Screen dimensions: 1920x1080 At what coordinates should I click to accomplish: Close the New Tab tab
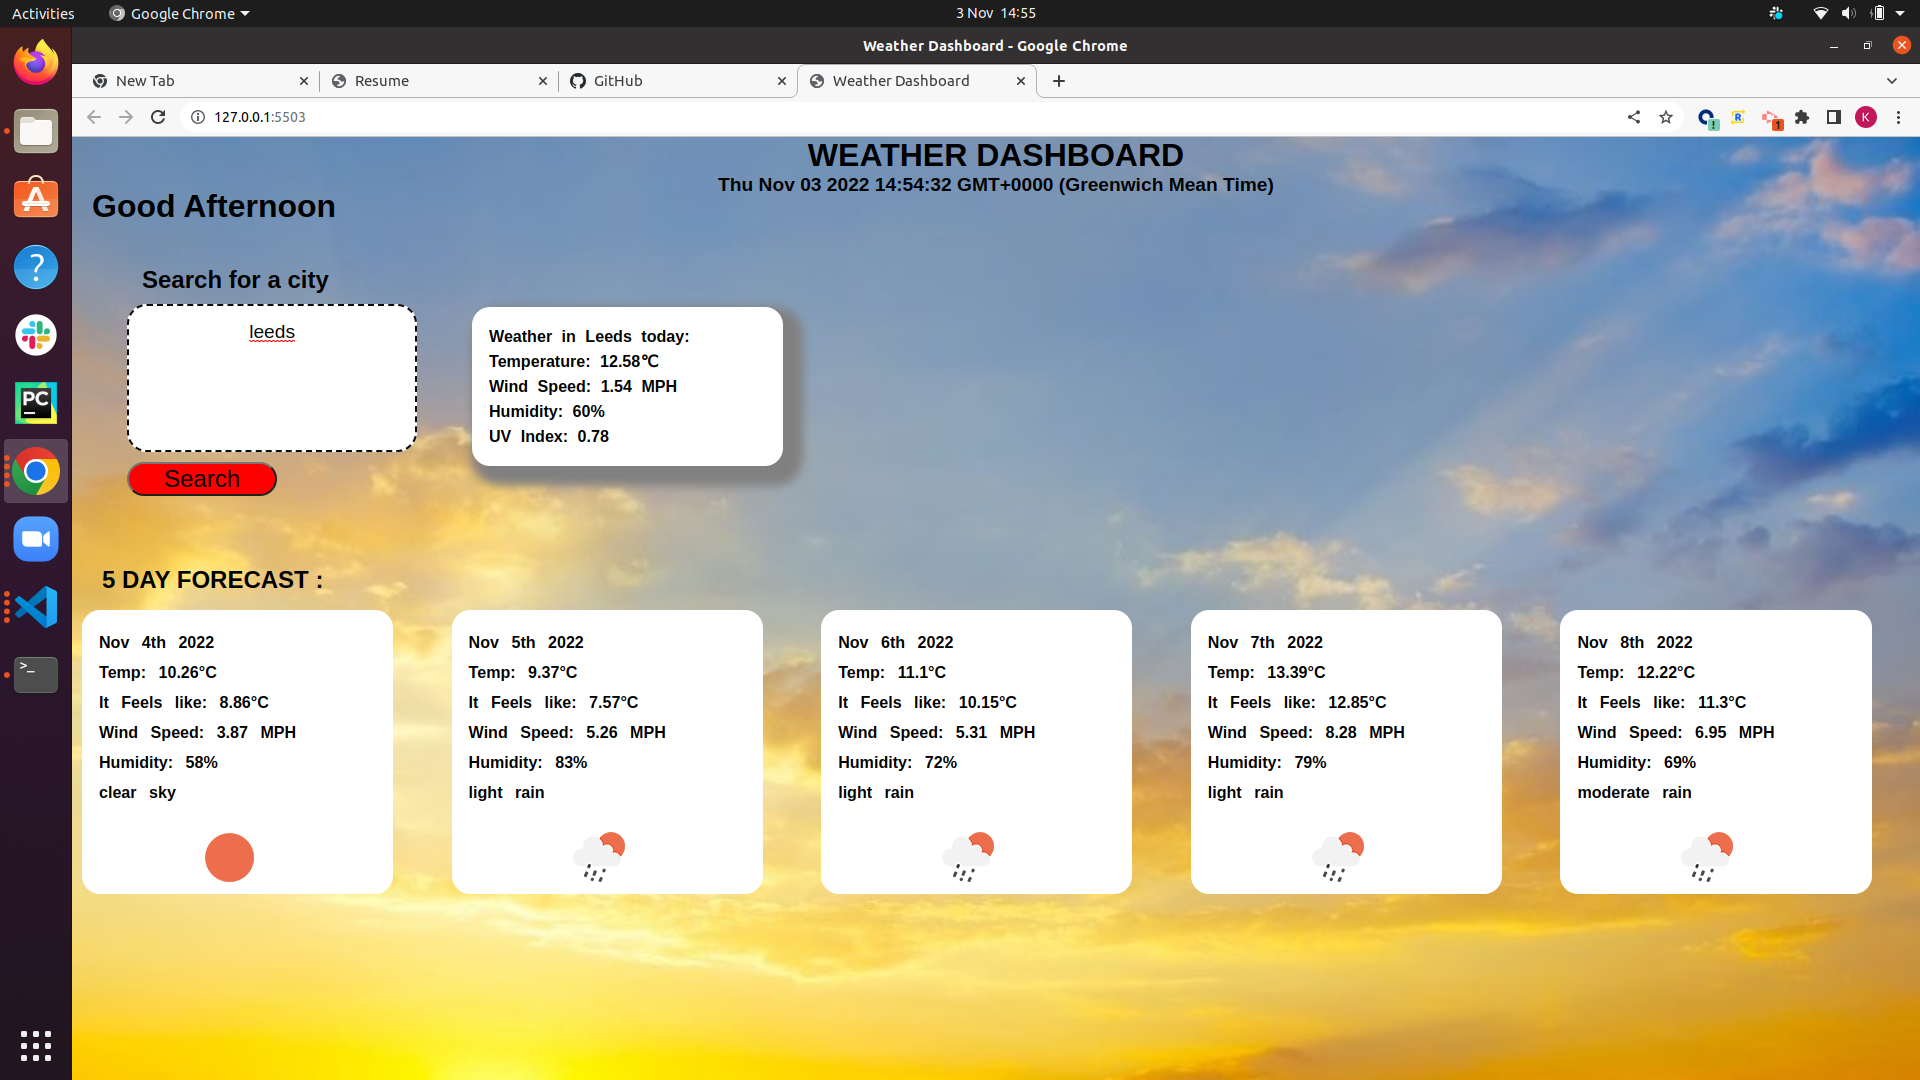(x=304, y=81)
